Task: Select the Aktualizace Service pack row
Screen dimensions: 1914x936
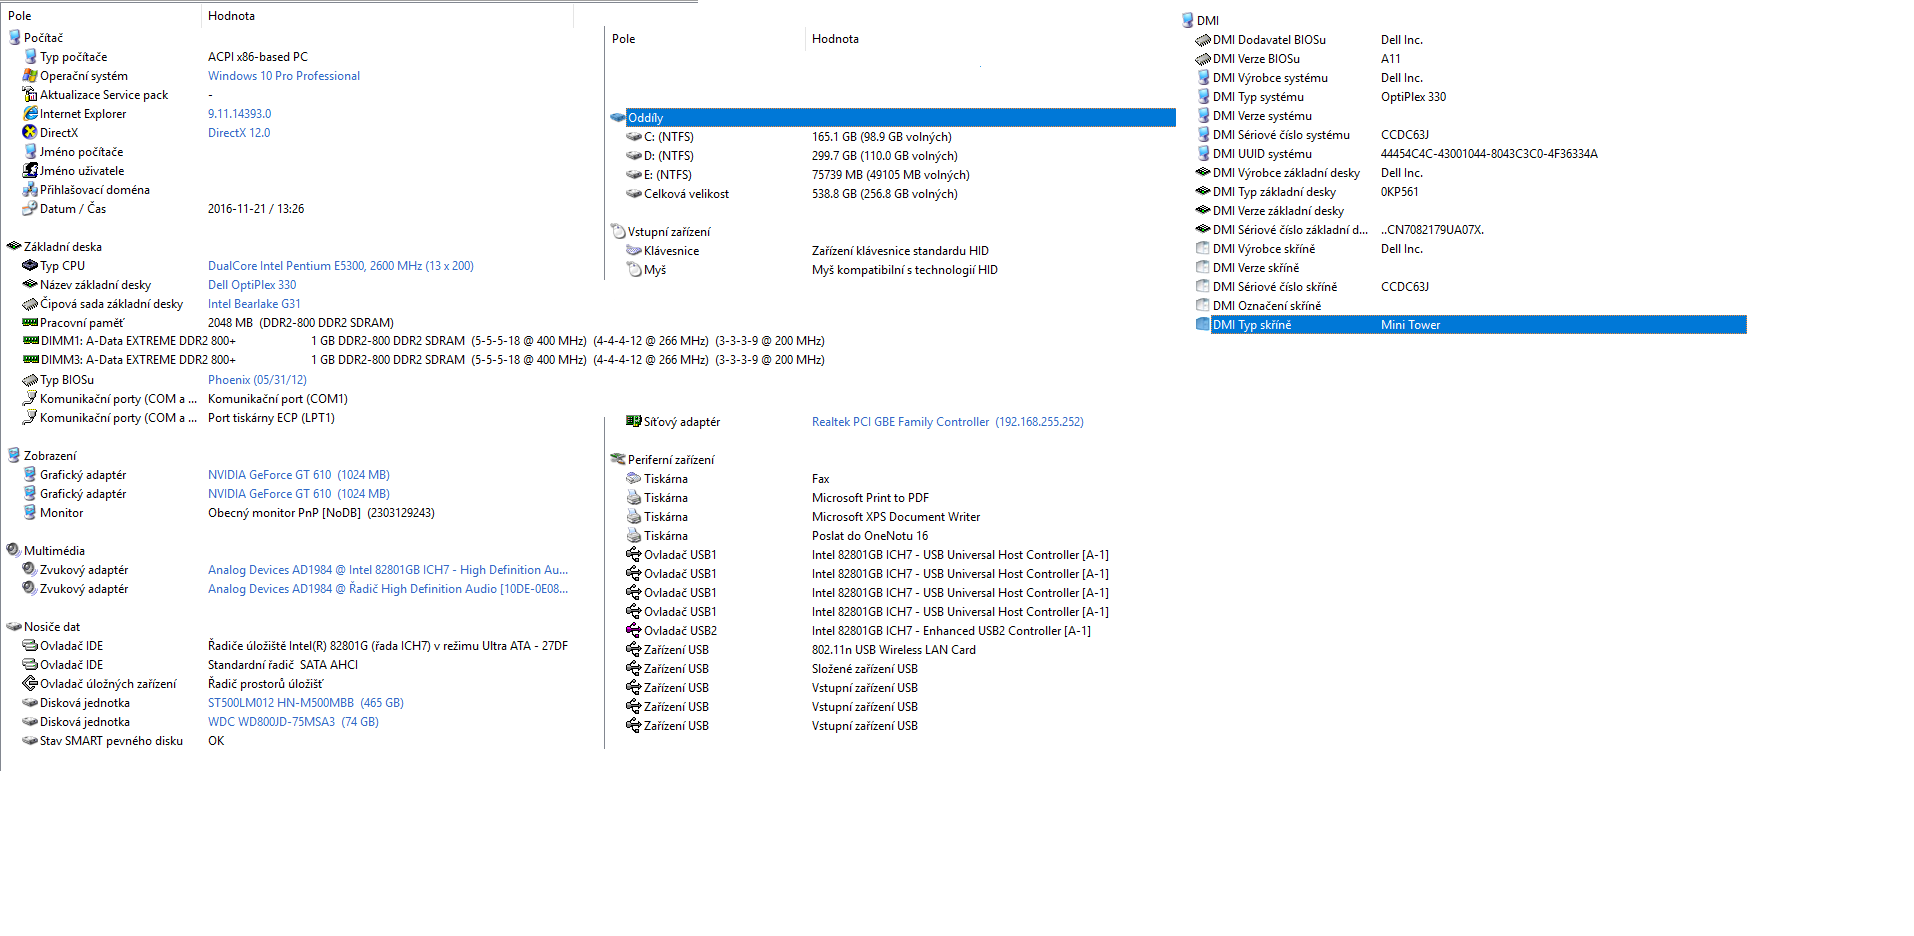Action: coord(104,95)
